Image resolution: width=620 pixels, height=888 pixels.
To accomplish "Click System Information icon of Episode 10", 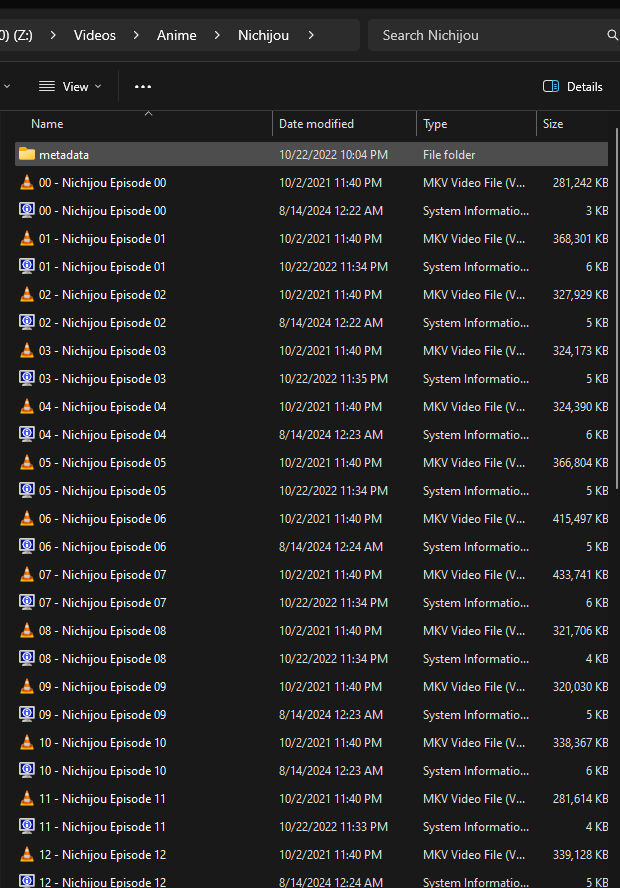I will pos(27,771).
